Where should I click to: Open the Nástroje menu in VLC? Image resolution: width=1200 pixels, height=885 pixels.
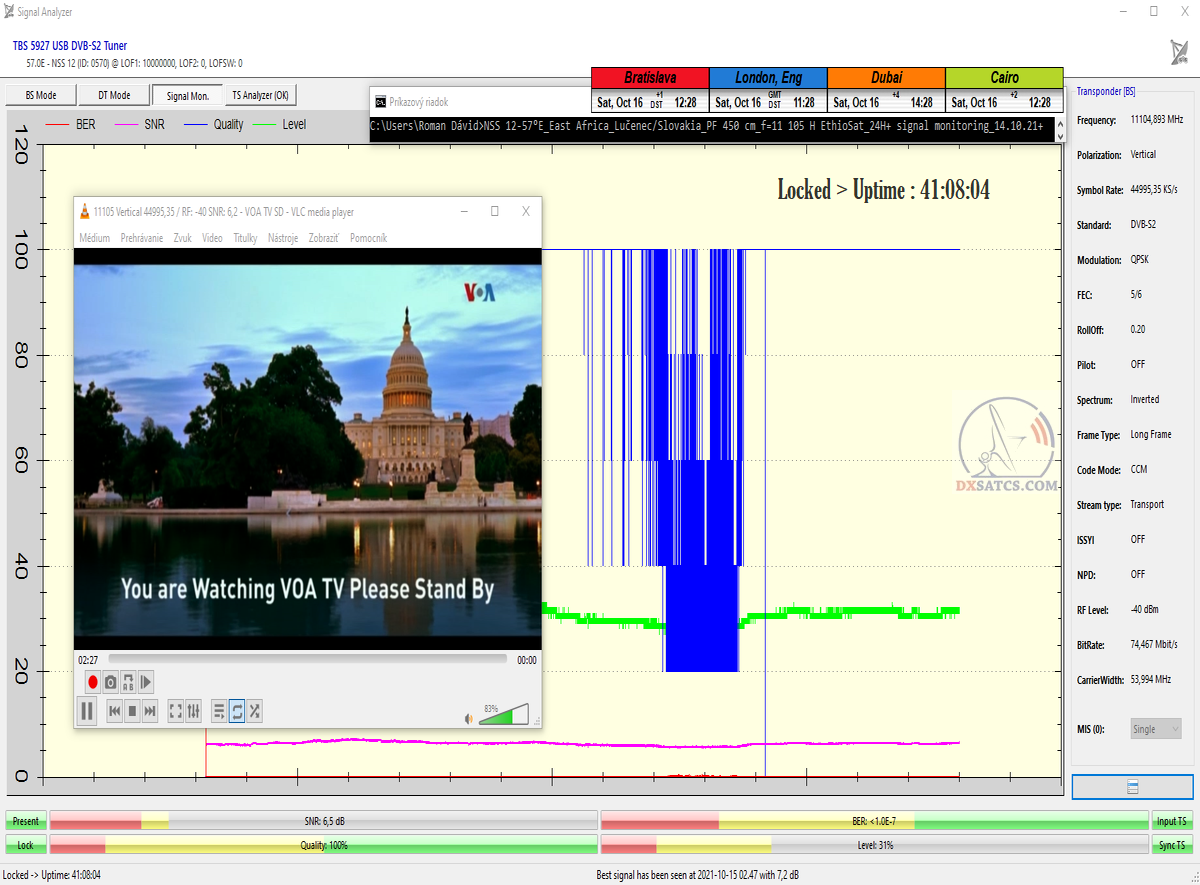(283, 238)
